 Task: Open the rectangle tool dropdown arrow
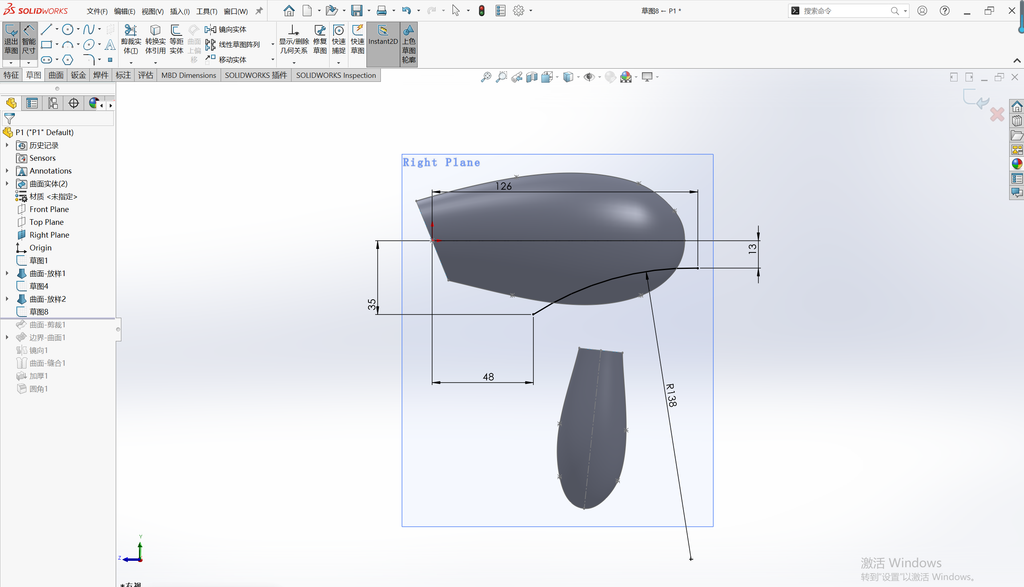tap(57, 45)
